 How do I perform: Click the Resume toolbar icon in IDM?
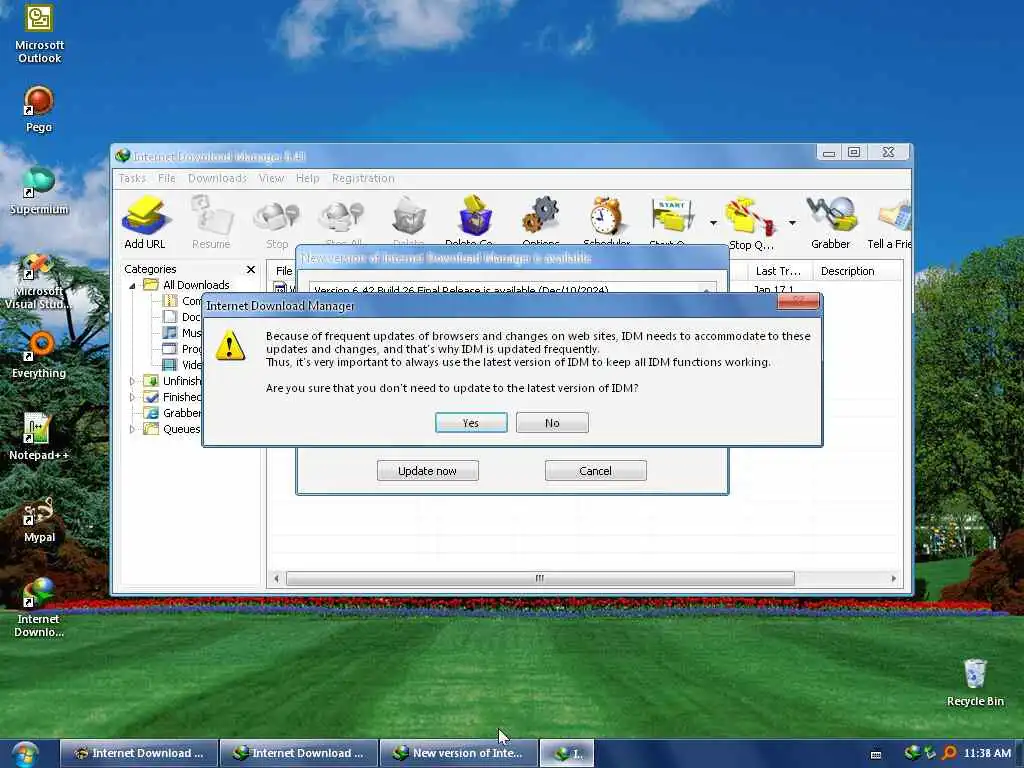(x=211, y=222)
